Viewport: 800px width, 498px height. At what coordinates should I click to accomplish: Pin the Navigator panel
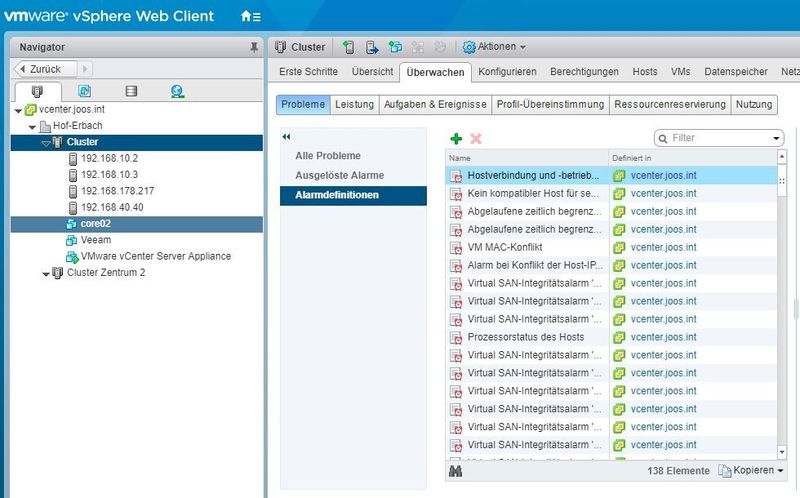click(254, 47)
